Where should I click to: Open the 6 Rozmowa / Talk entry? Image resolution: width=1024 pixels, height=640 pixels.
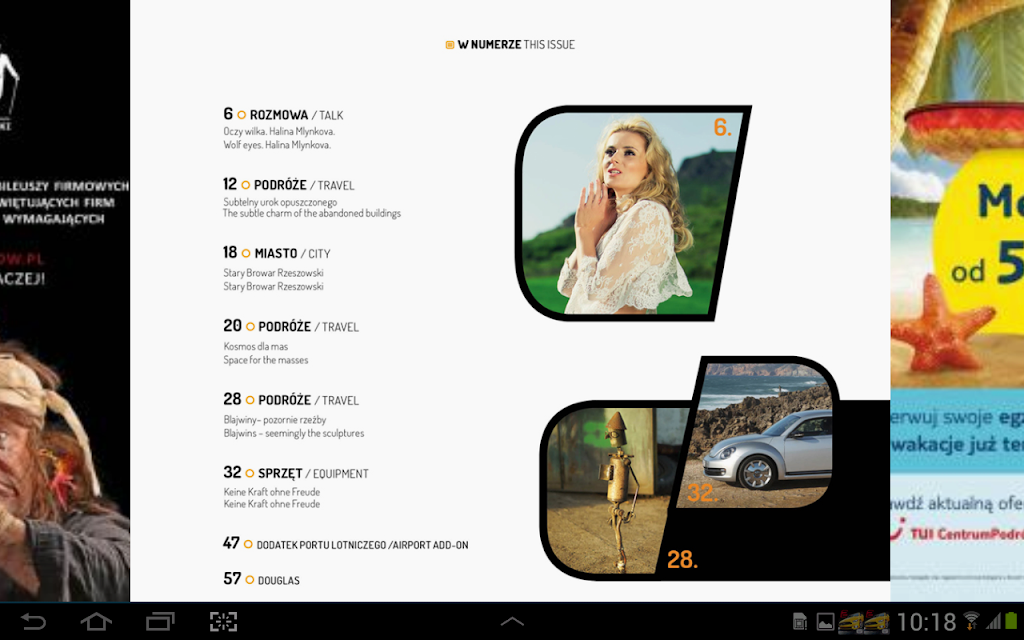click(x=283, y=129)
